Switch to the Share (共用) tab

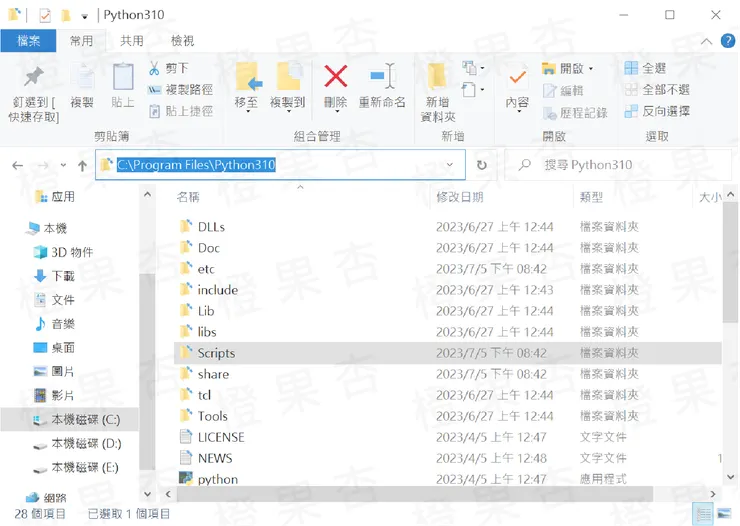tap(132, 41)
